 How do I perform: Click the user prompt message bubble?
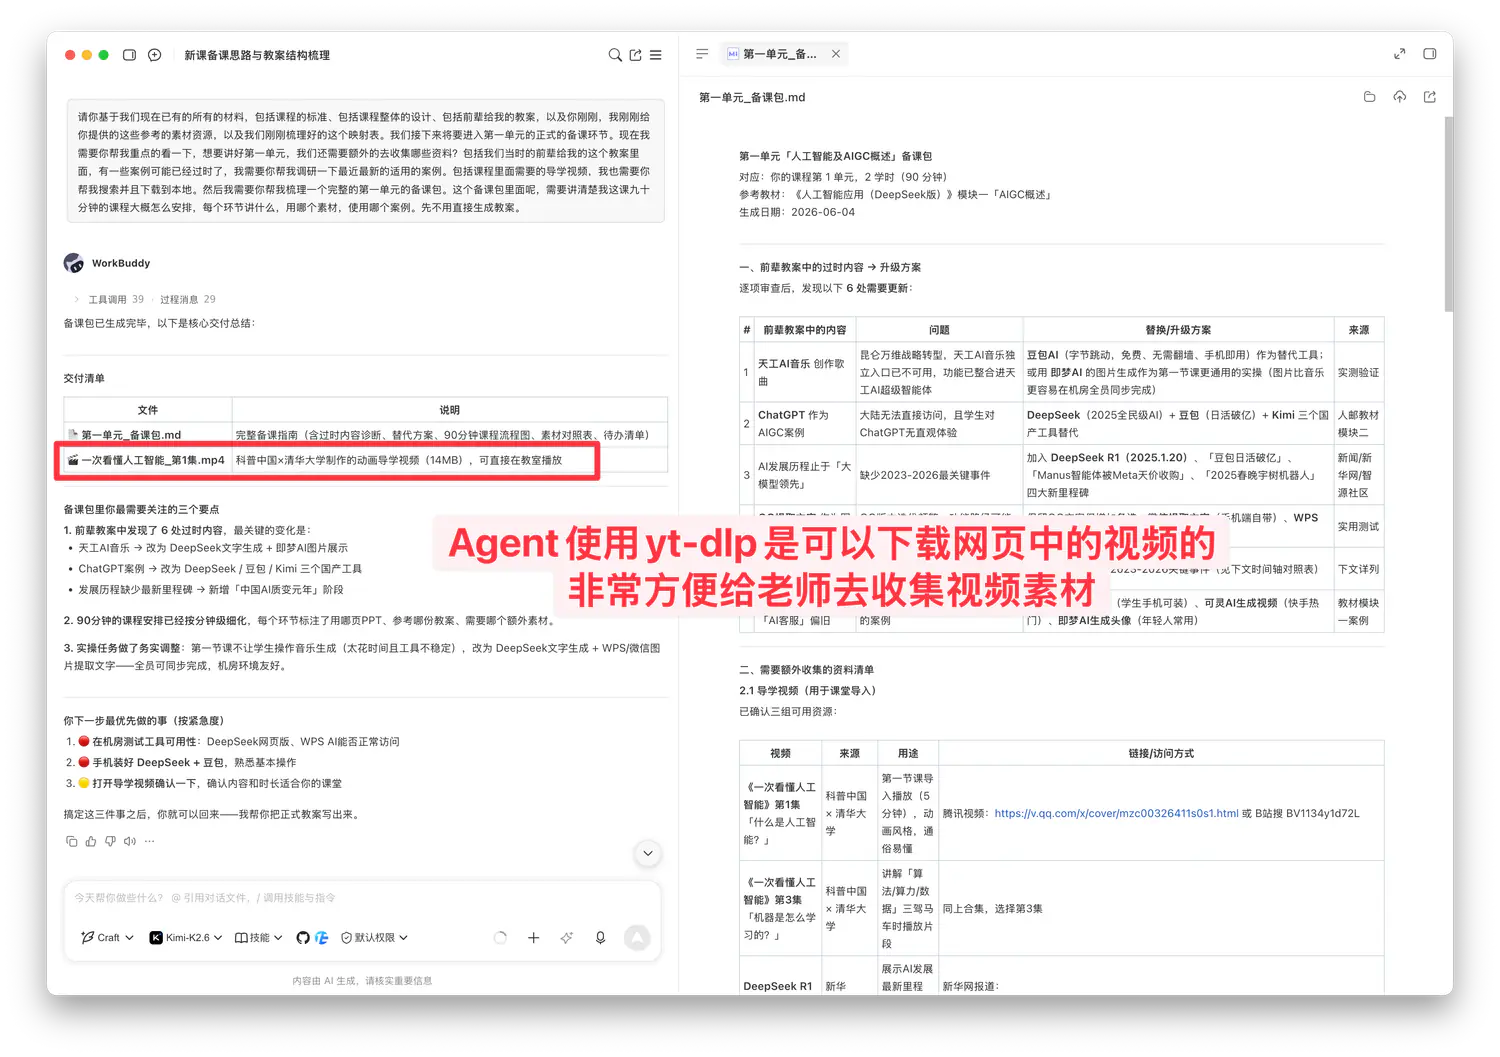pyautogui.click(x=366, y=161)
